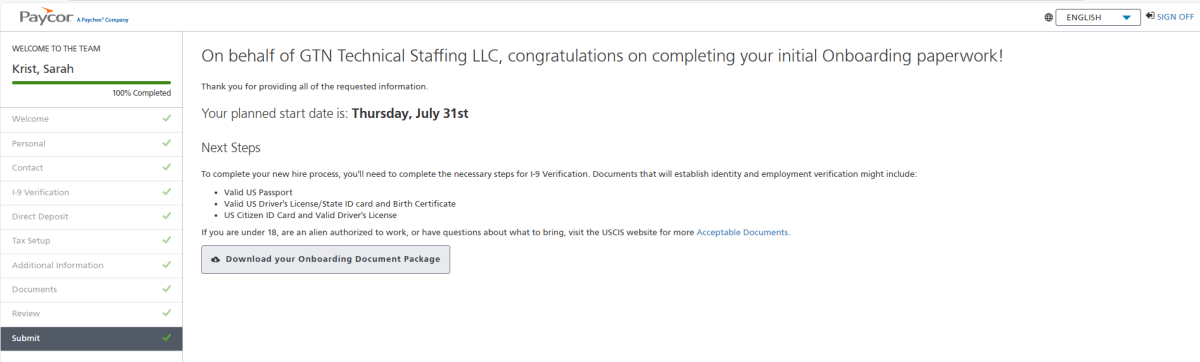1200x362 pixels.
Task: Click the Krist, Sarah name header
Action: 42,69
